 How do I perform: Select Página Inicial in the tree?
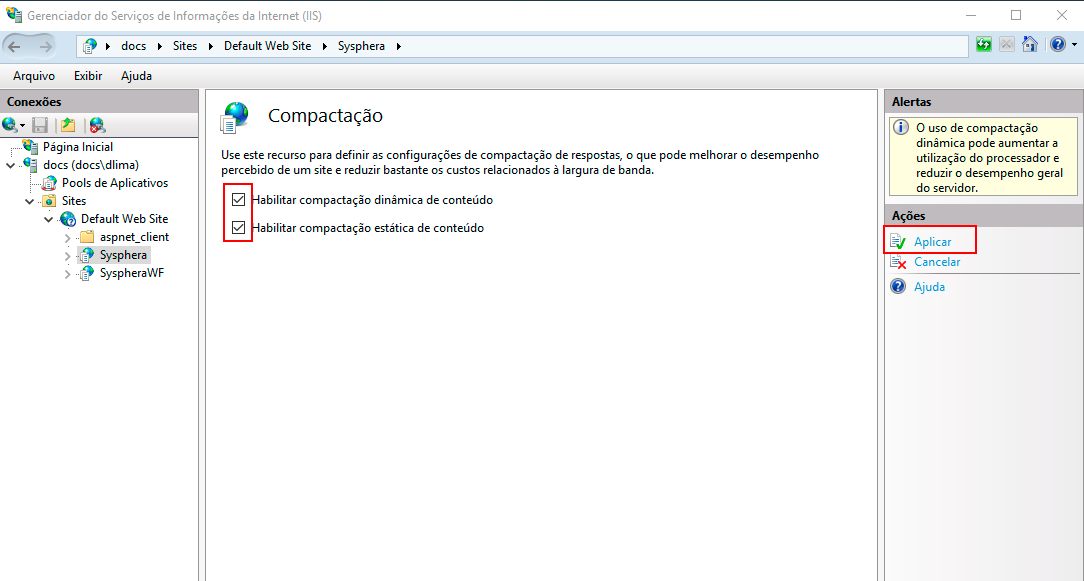click(x=78, y=147)
